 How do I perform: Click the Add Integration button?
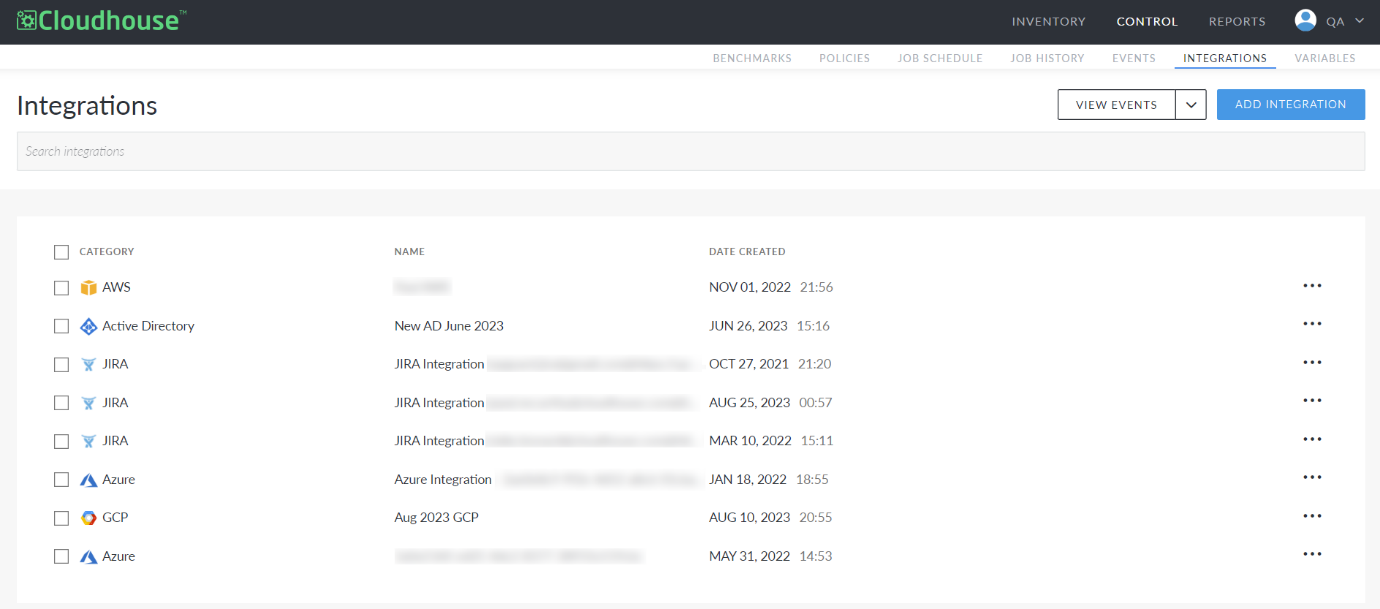tap(1290, 105)
